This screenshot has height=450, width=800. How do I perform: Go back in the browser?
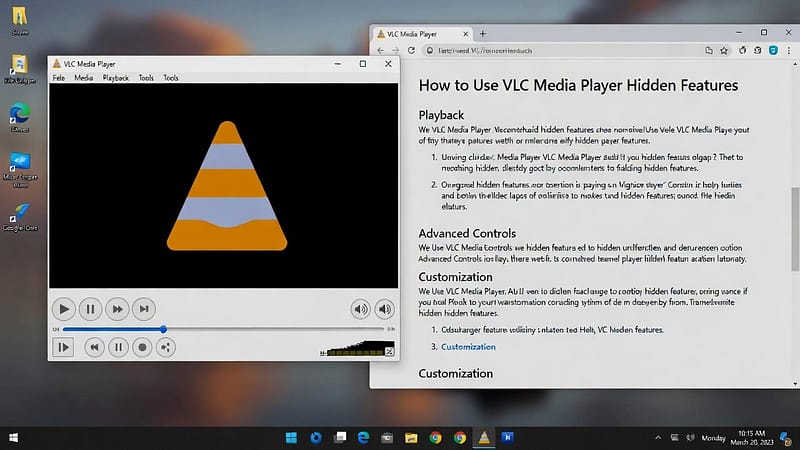pyautogui.click(x=381, y=51)
